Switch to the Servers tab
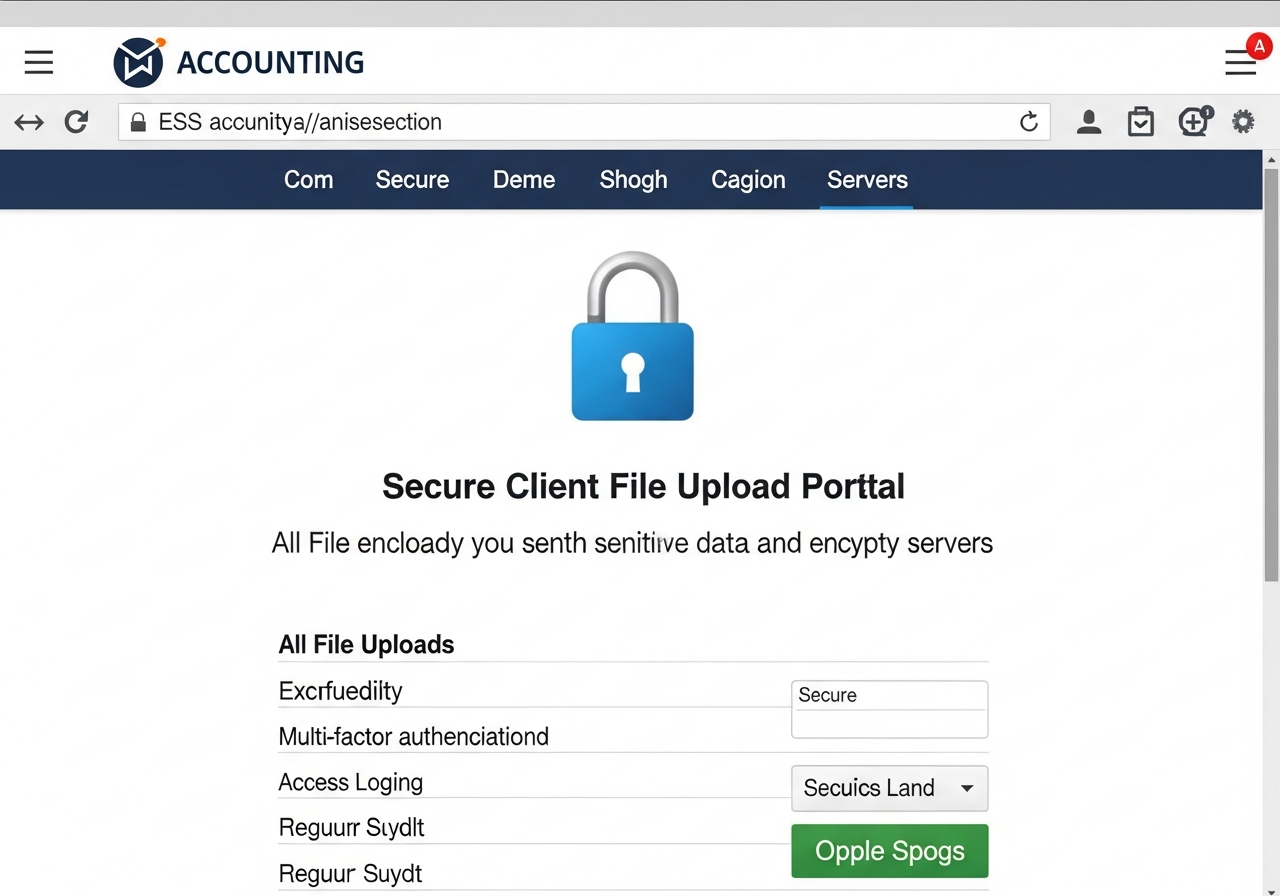 [x=866, y=180]
